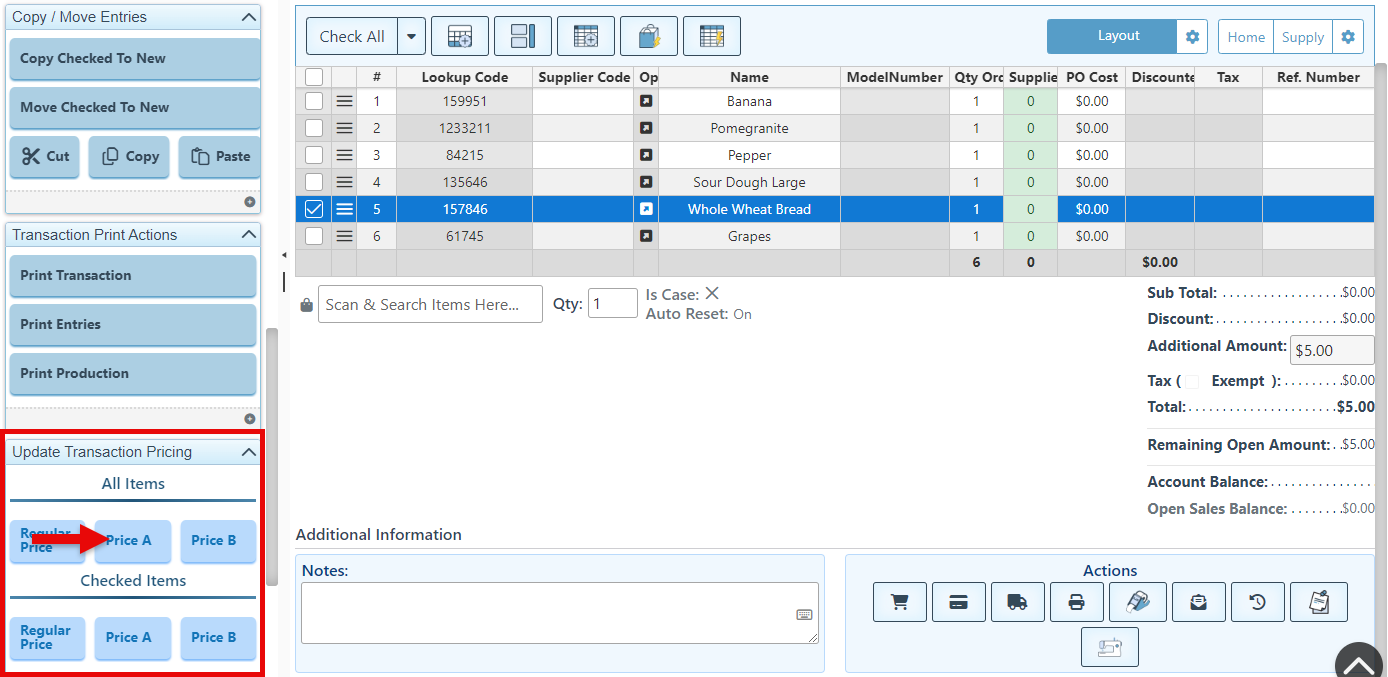
Task: Open the Check All dropdown arrow
Action: (x=411, y=37)
